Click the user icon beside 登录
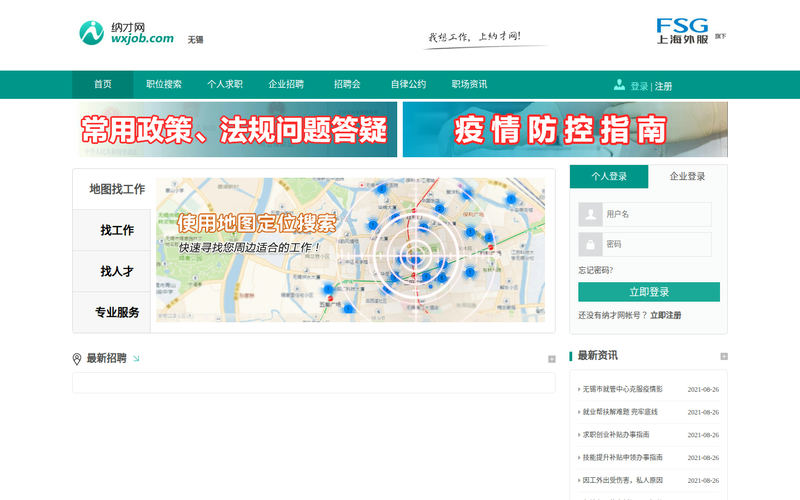The image size is (800, 500). 619,85
